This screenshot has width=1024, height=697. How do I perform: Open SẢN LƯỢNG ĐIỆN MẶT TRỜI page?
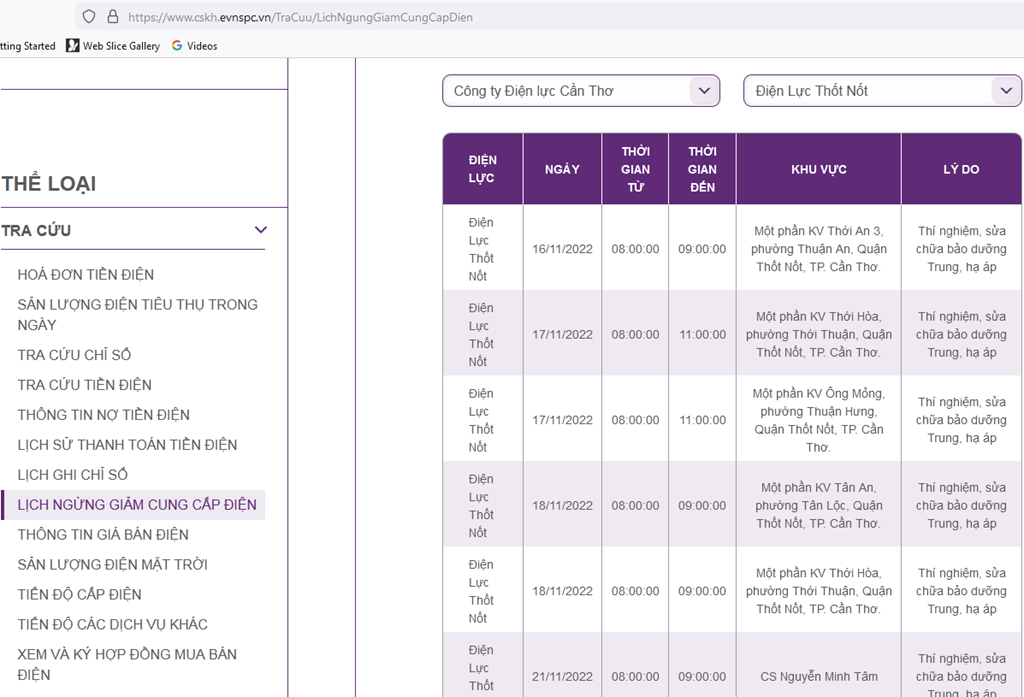(x=112, y=565)
